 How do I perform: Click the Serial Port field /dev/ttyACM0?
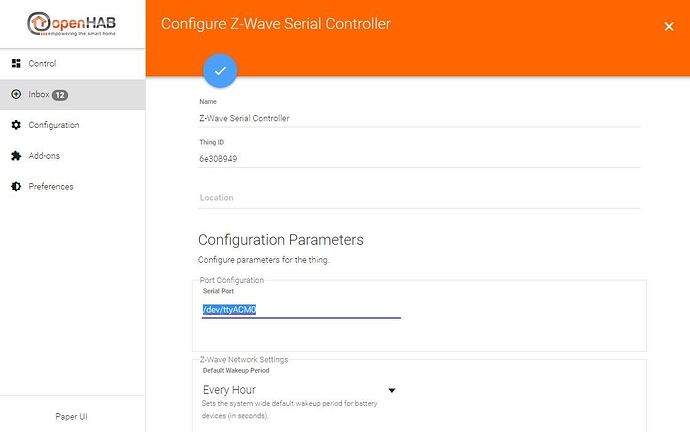300,310
